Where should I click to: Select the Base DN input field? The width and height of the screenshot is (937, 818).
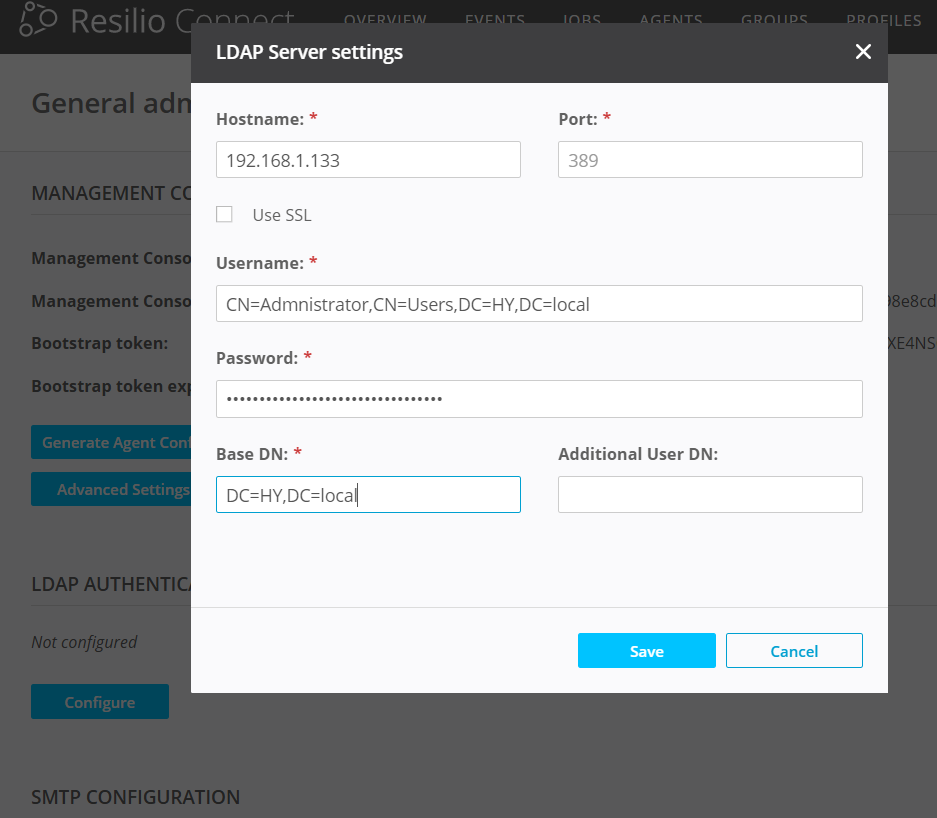(x=368, y=494)
